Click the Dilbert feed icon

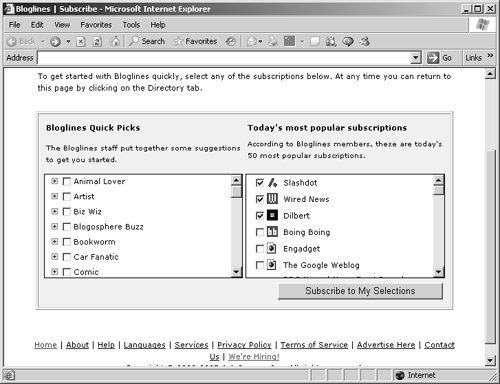pyautogui.click(x=272, y=215)
